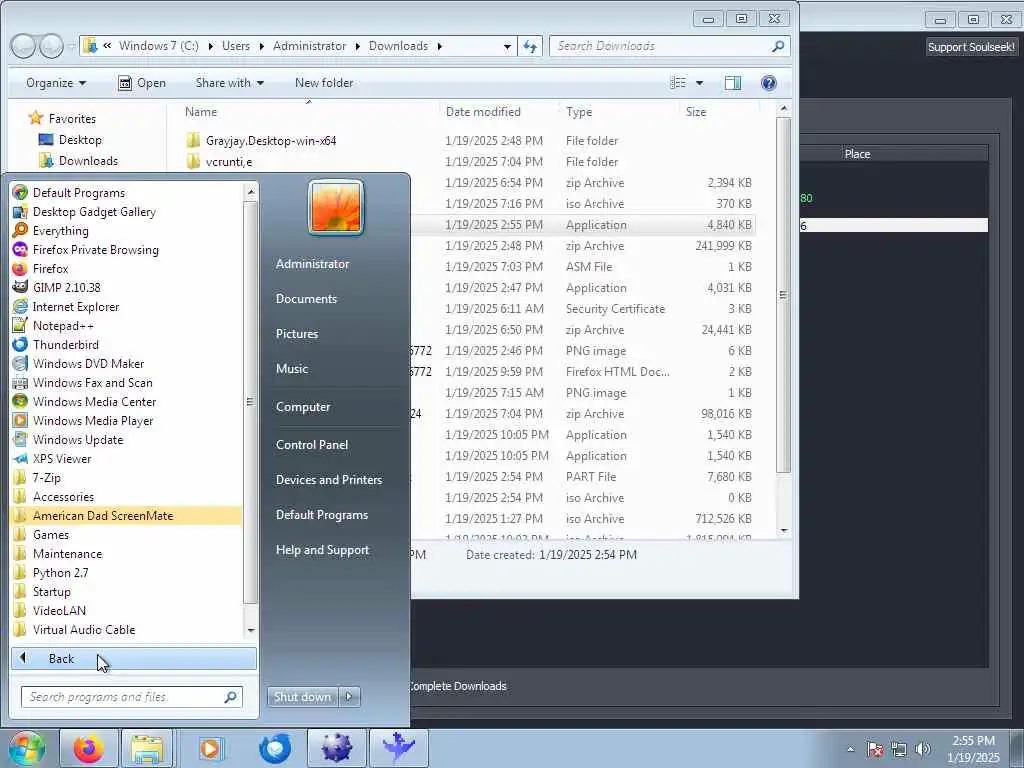This screenshot has width=1024, height=768.
Task: Sort by the Date modified column
Action: click(x=483, y=112)
